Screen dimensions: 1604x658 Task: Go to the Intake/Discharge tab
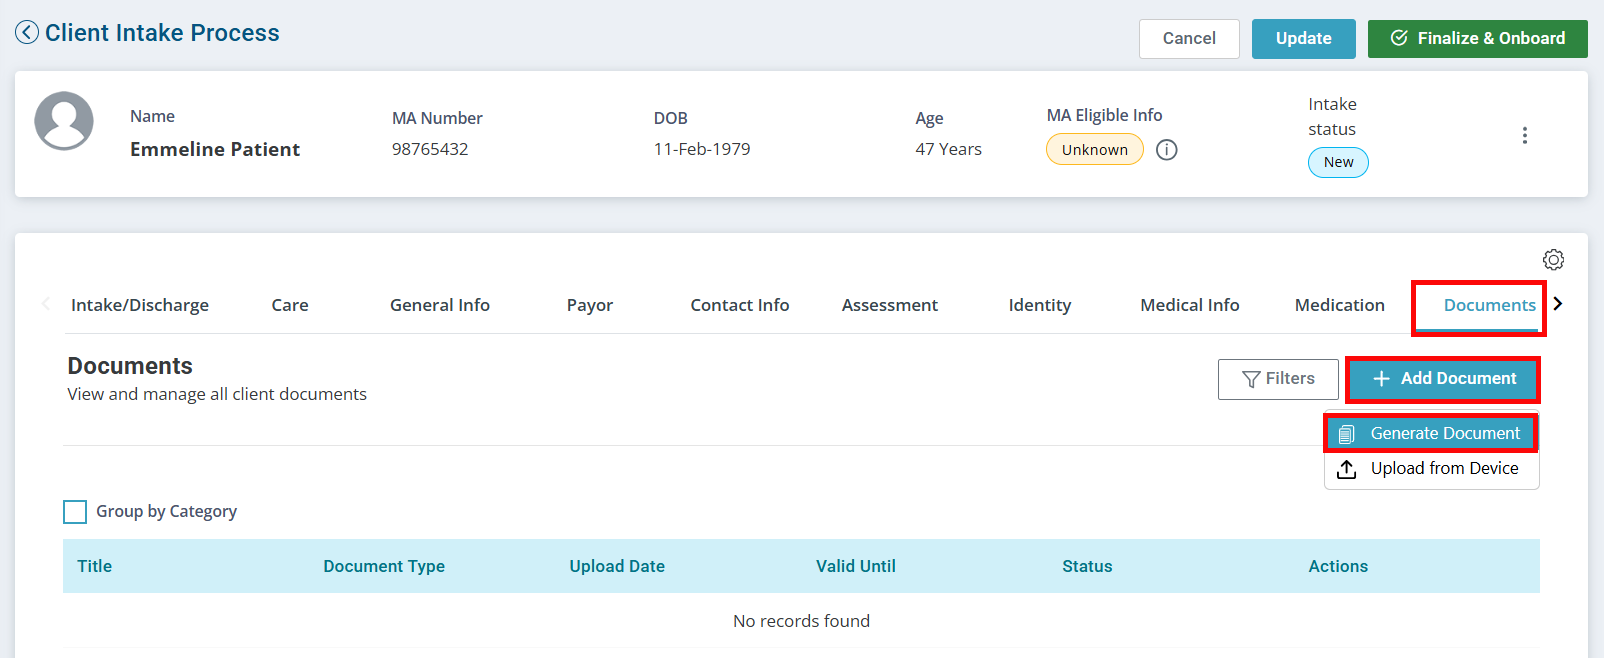[140, 305]
